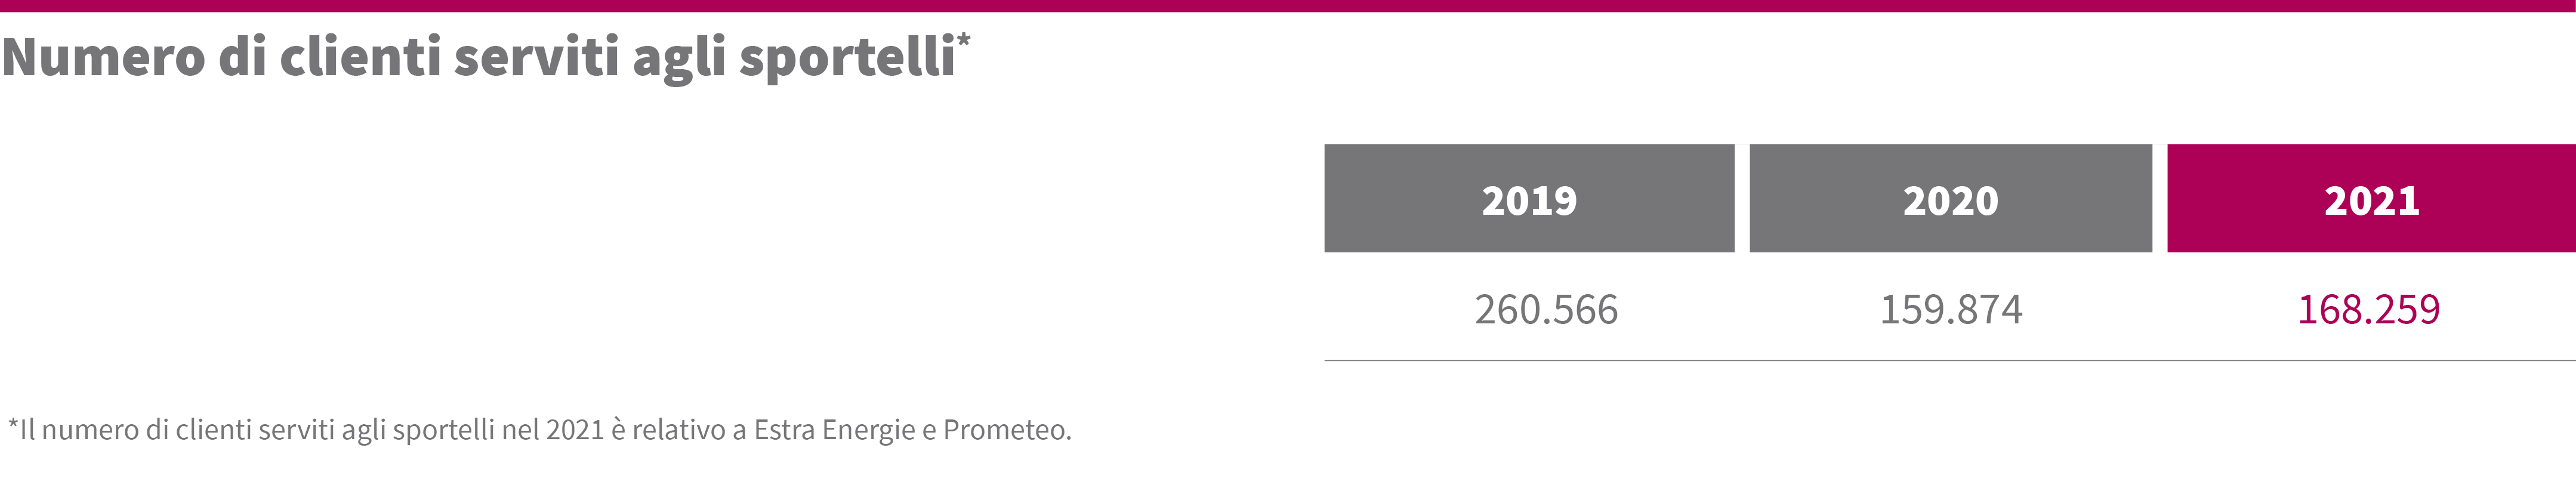Click the magenta bar at top

(x=1288, y=6)
